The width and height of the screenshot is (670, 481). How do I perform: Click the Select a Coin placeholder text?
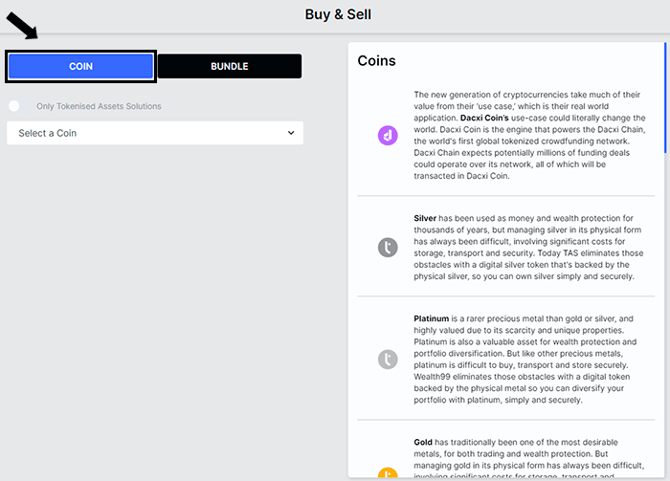[x=47, y=133]
